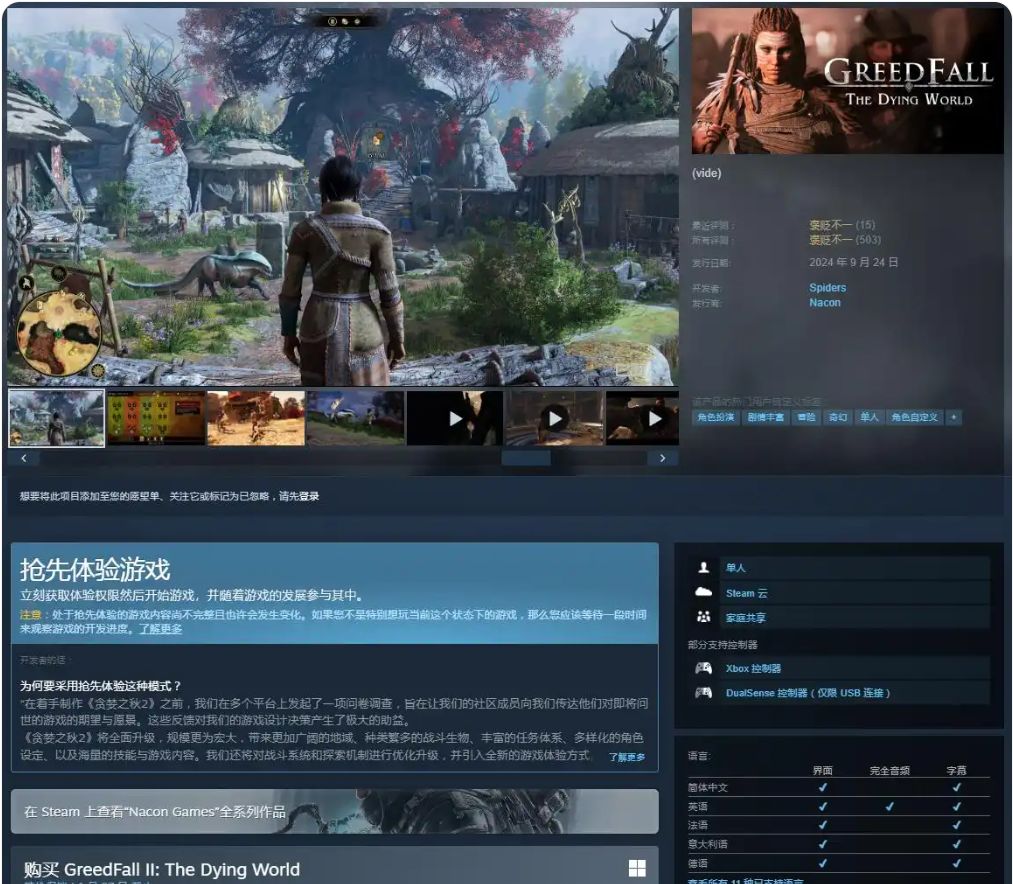
Task: Click the recent reviews 褒贬不一 (15) summary
Action: (842, 225)
